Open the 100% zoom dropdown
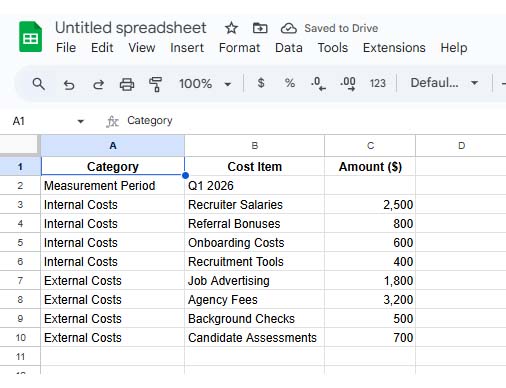 point(205,83)
